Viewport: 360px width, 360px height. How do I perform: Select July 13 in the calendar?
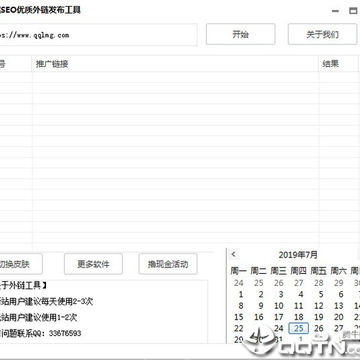pyautogui.click(x=339, y=306)
